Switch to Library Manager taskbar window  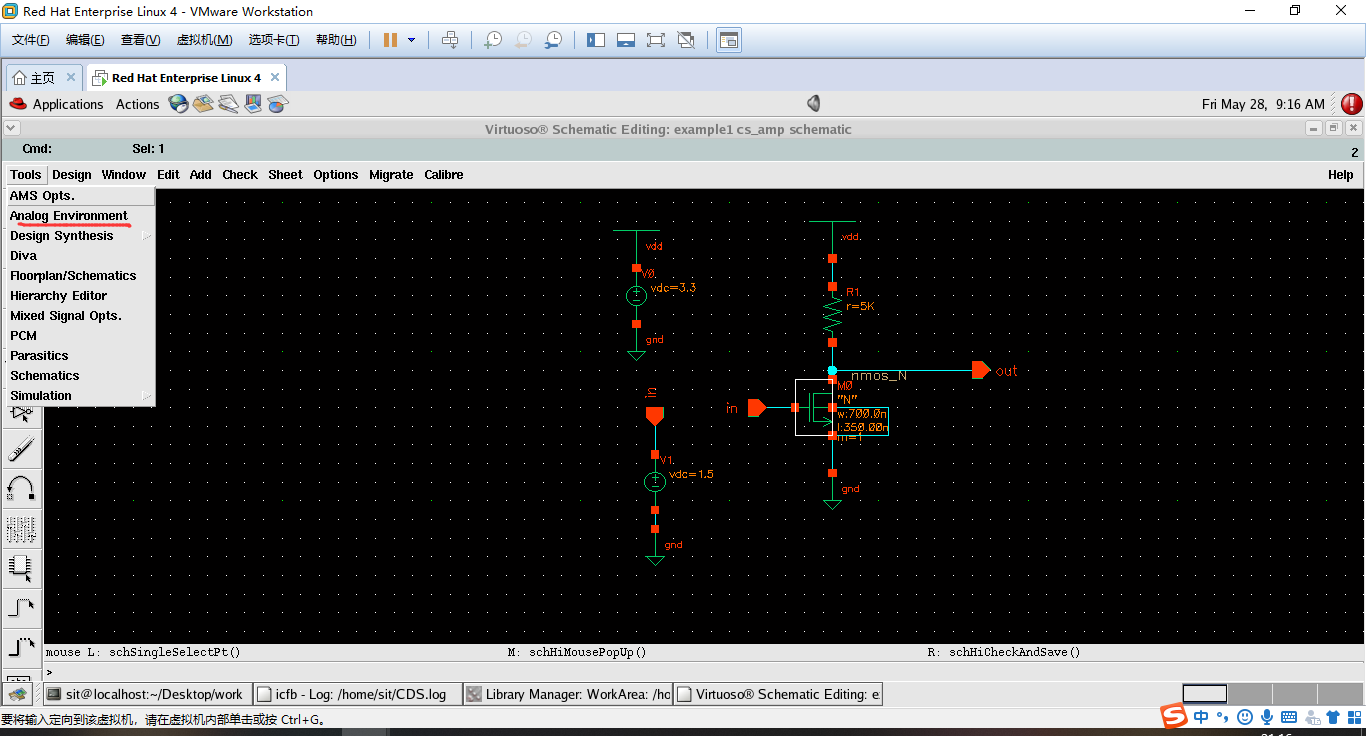(x=568, y=694)
